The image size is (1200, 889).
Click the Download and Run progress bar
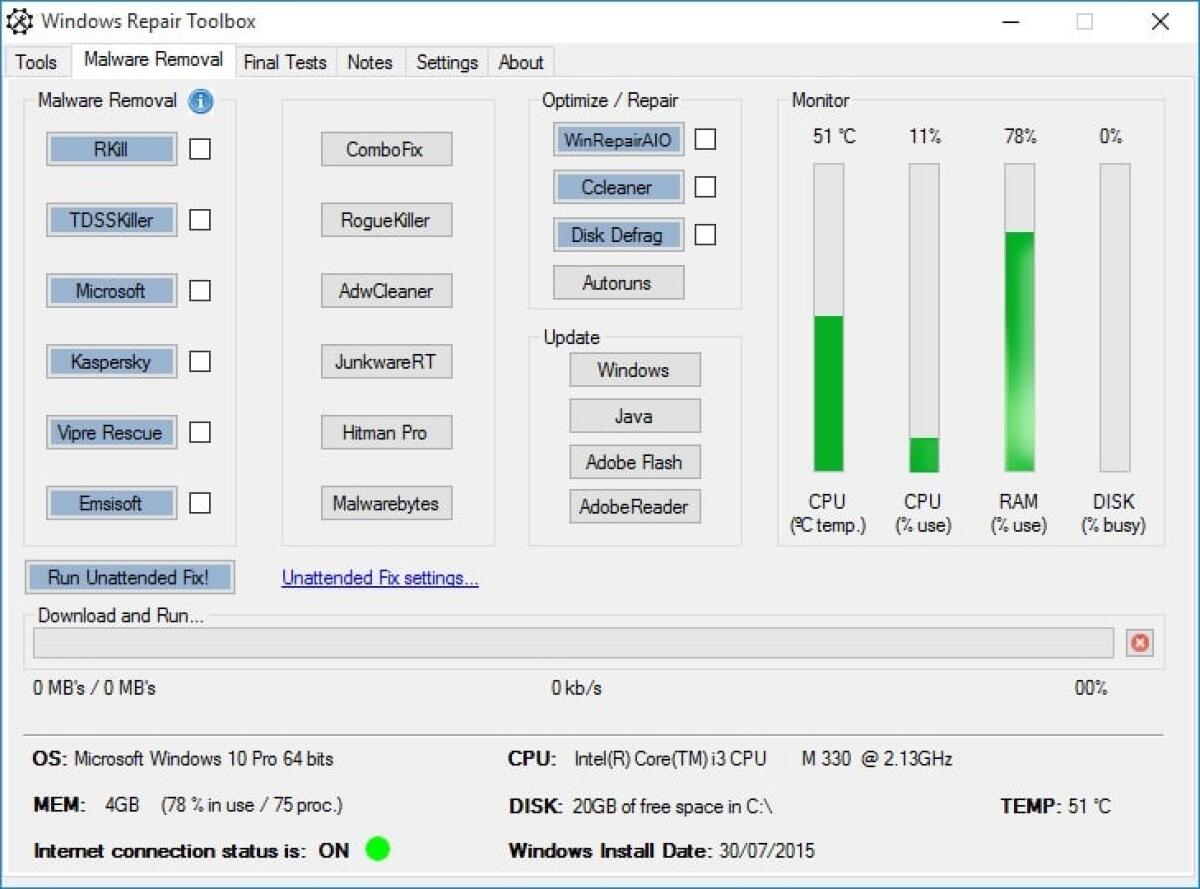coord(575,643)
